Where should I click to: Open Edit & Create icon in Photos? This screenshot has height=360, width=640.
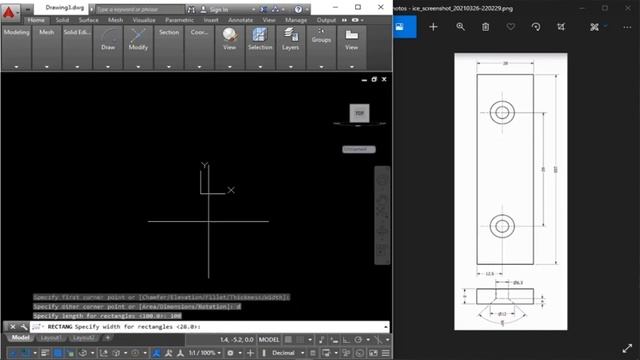tap(594, 27)
